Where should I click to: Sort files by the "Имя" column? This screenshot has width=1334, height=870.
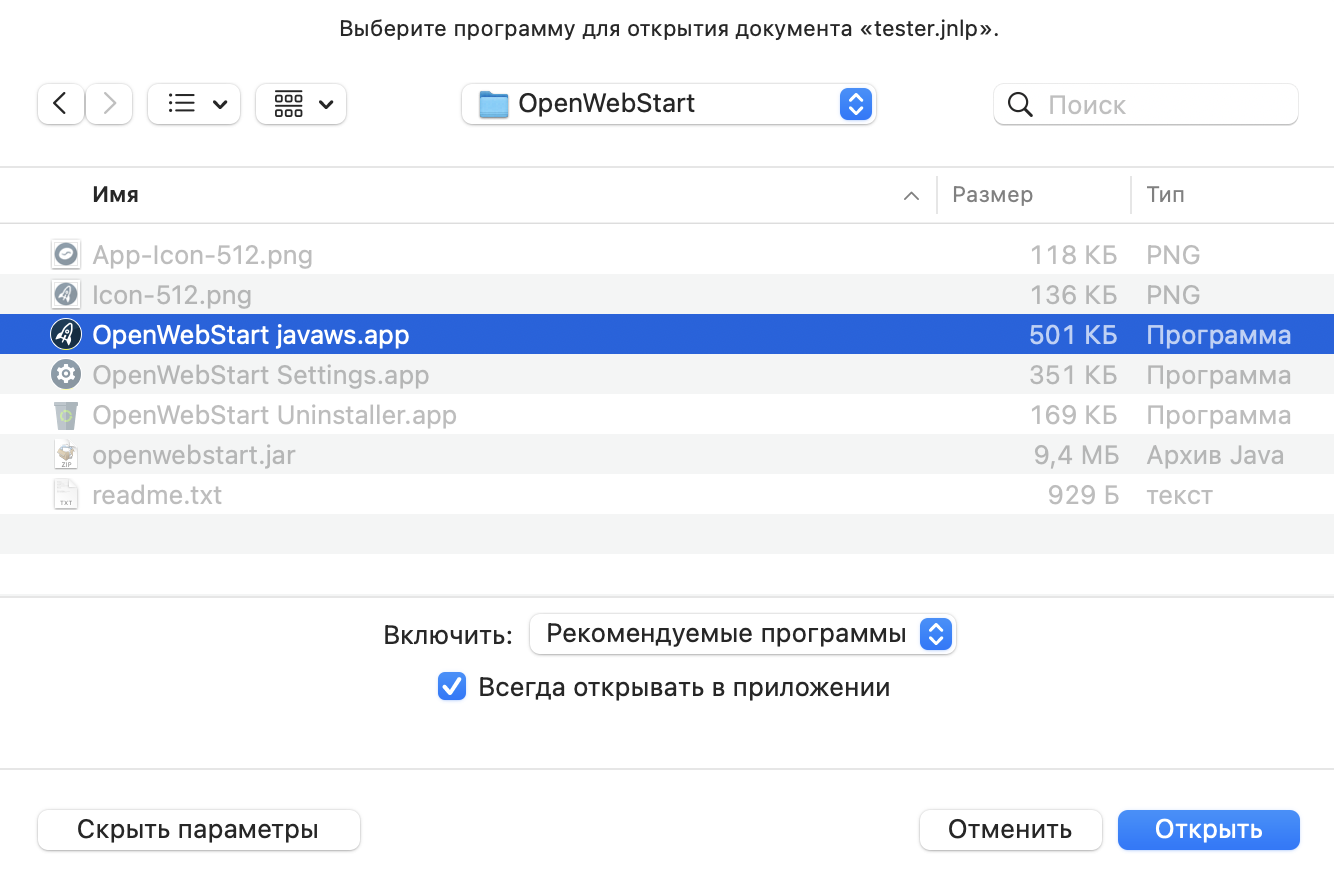(116, 195)
